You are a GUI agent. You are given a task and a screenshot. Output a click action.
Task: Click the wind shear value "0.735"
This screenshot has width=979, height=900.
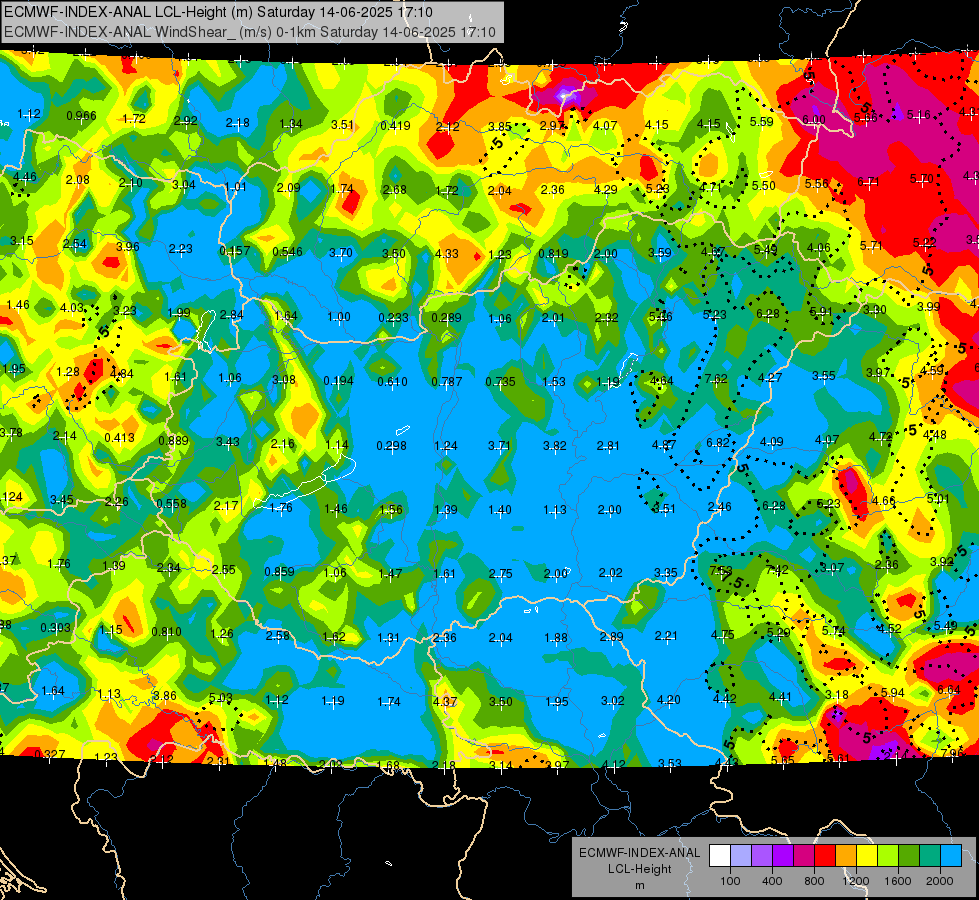[501, 382]
